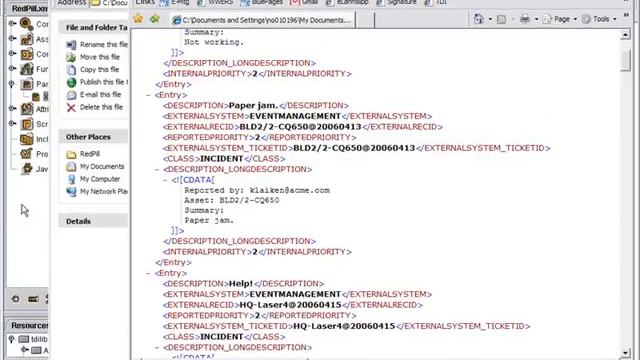Show more command bar items via double chevron
This screenshot has width=640, height=360.
pyautogui.click(x=627, y=15)
